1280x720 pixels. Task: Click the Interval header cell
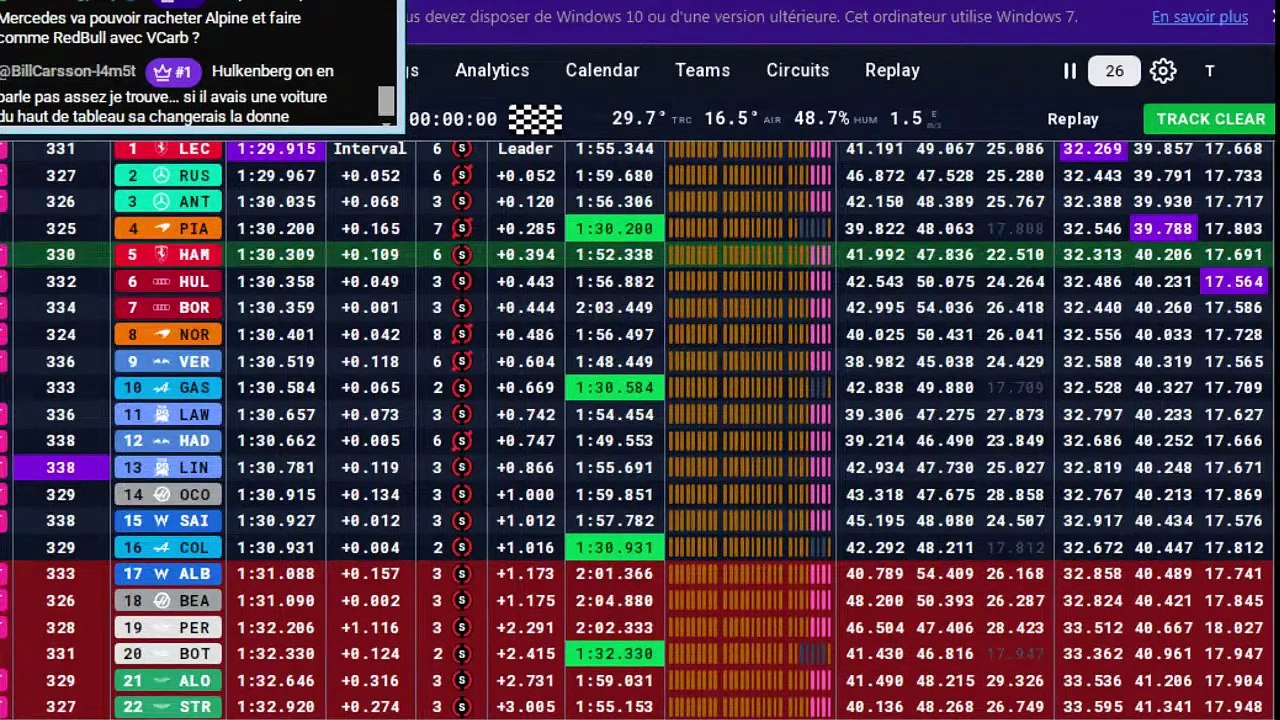coord(370,149)
